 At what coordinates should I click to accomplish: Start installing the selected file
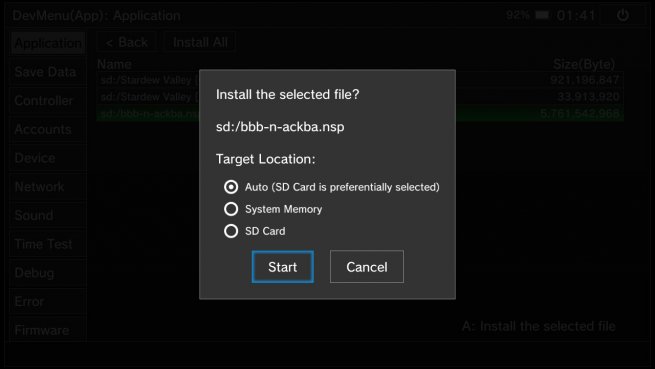(x=283, y=267)
